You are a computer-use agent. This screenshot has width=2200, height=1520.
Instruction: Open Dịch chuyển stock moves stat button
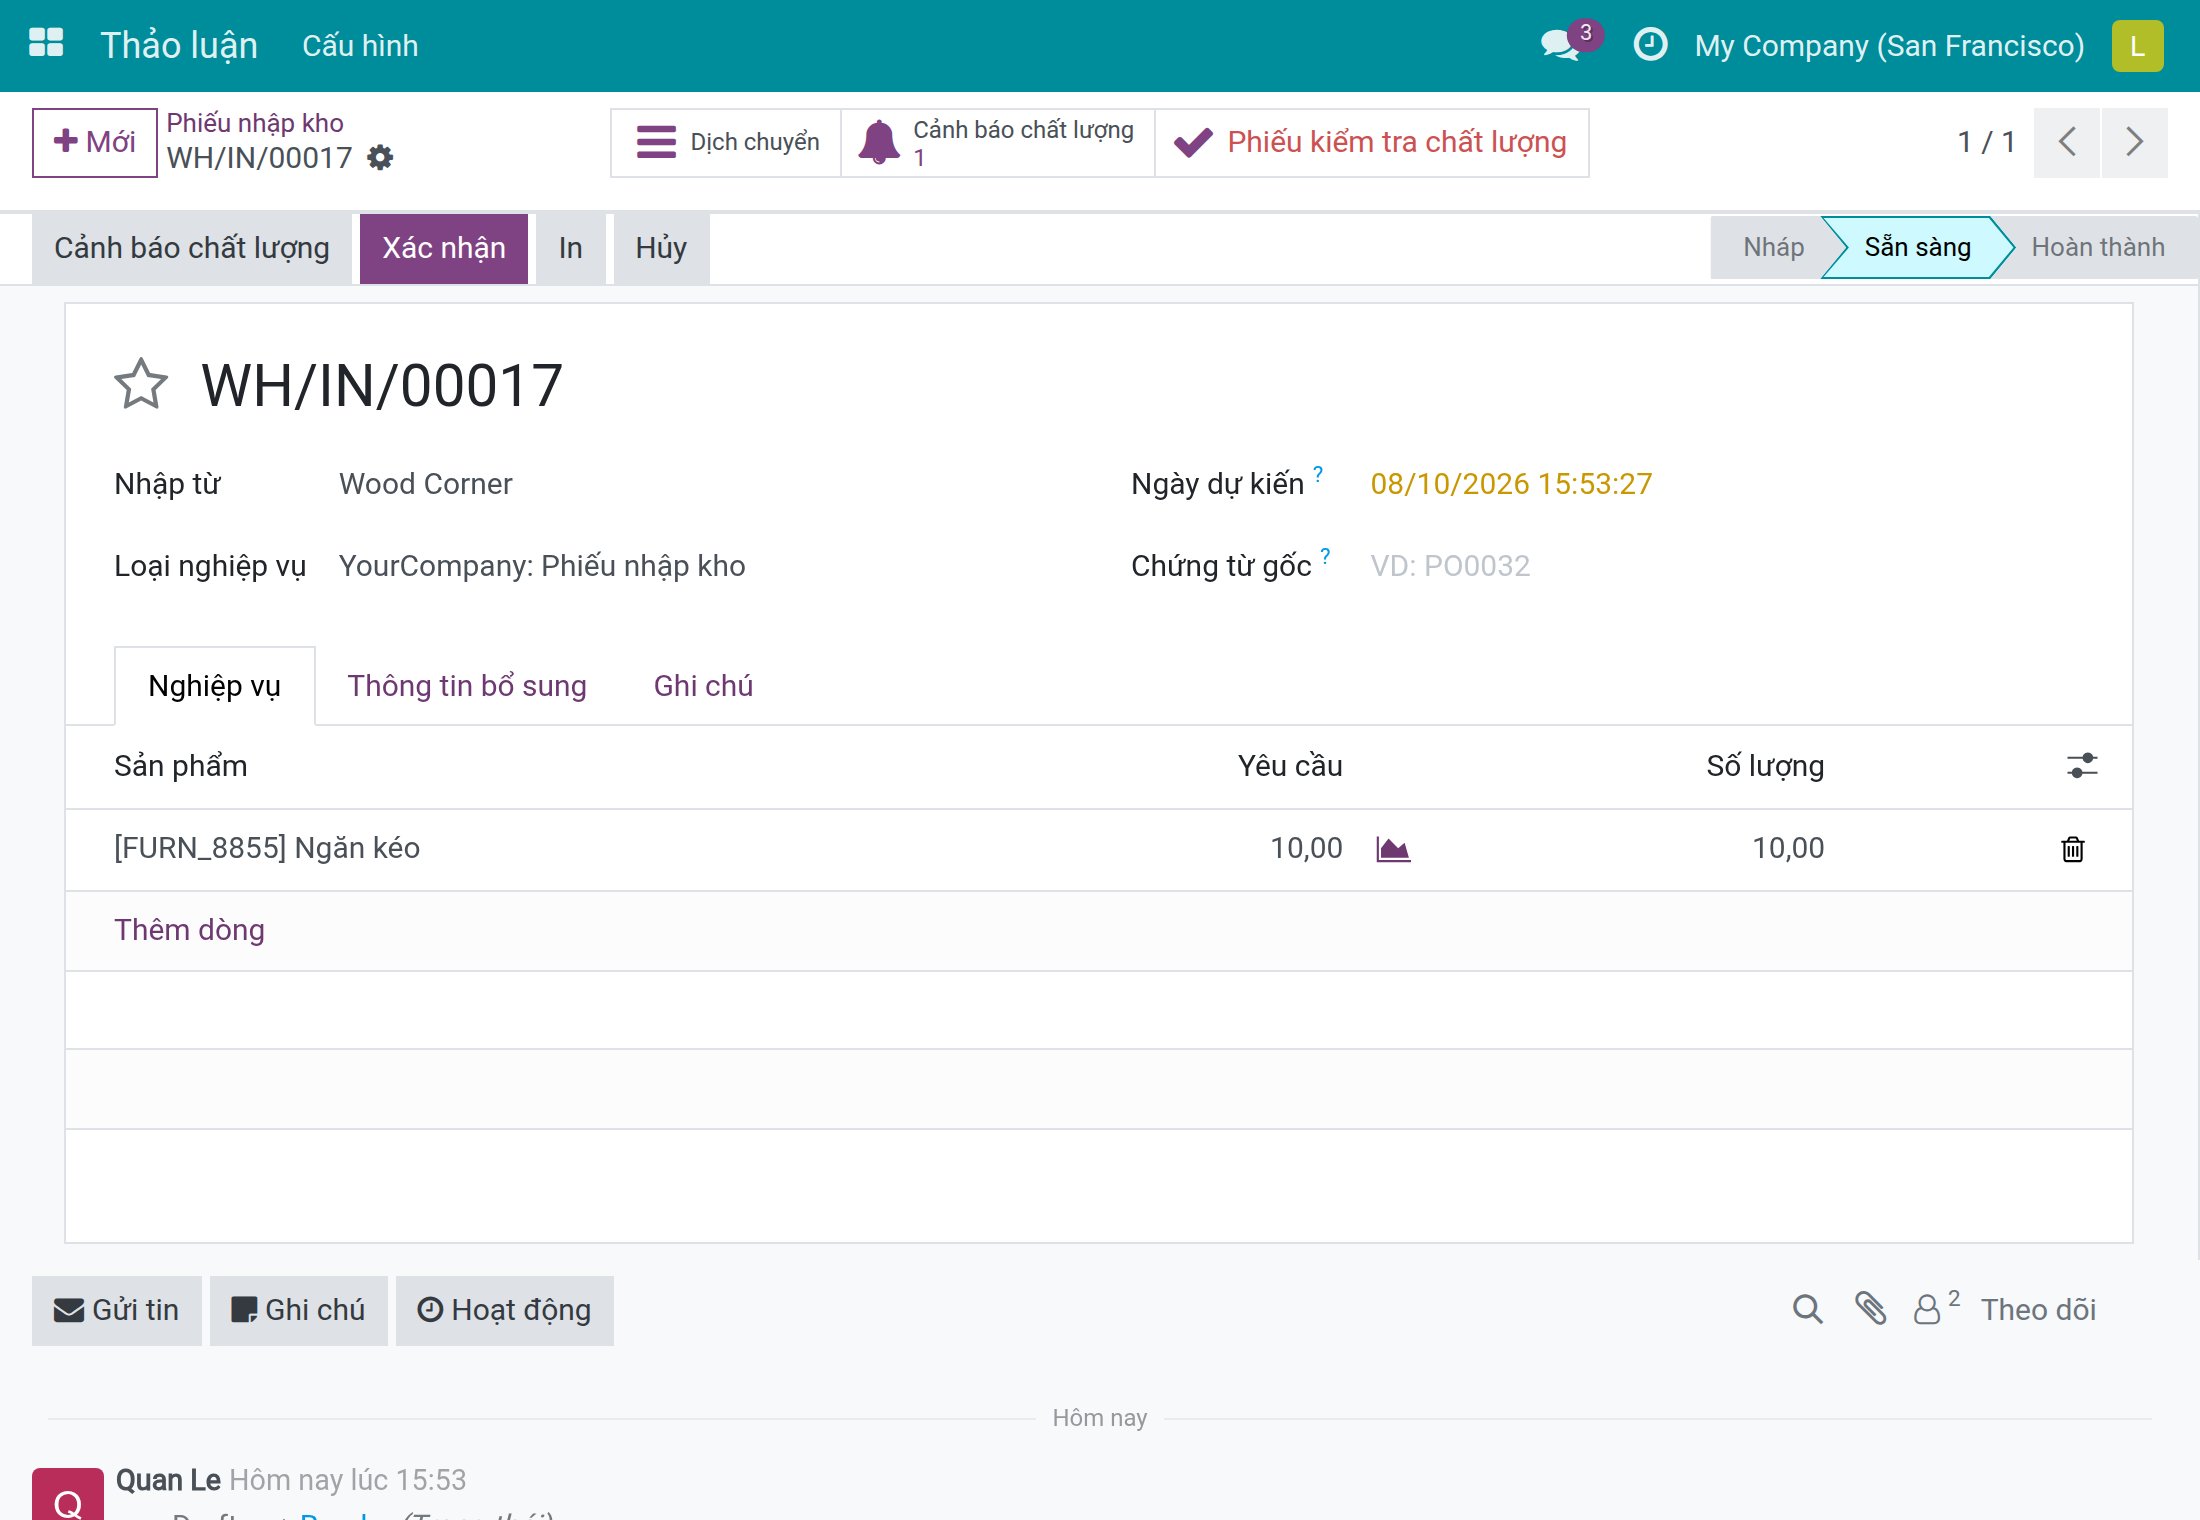[726, 143]
